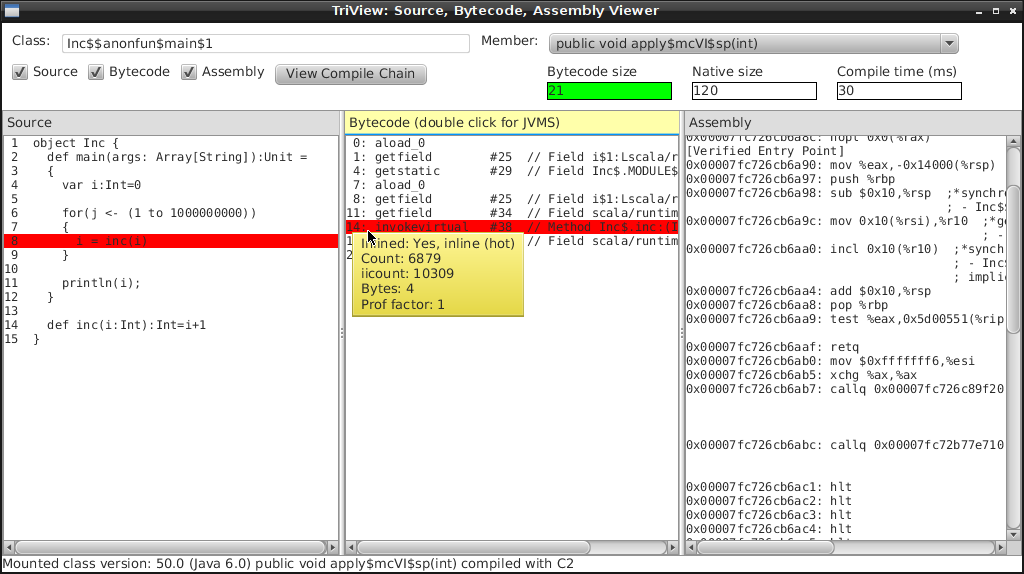The image size is (1024, 574).
Task: Click Assembly pane left scroll arrow
Action: 691,547
